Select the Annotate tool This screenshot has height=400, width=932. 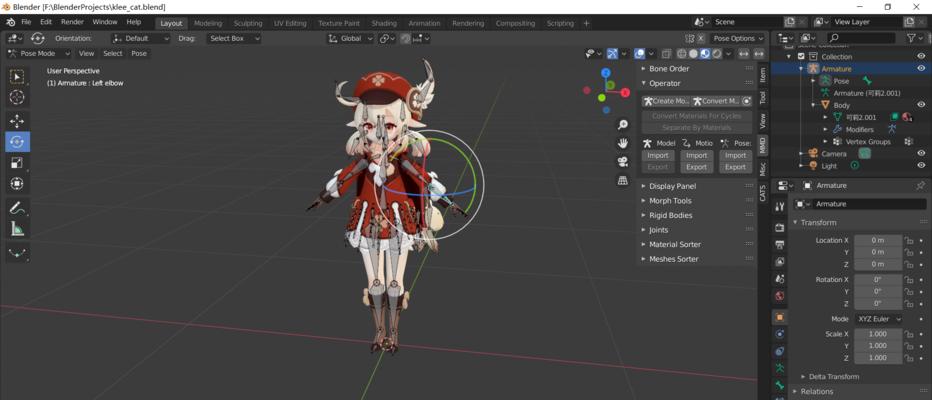(17, 208)
